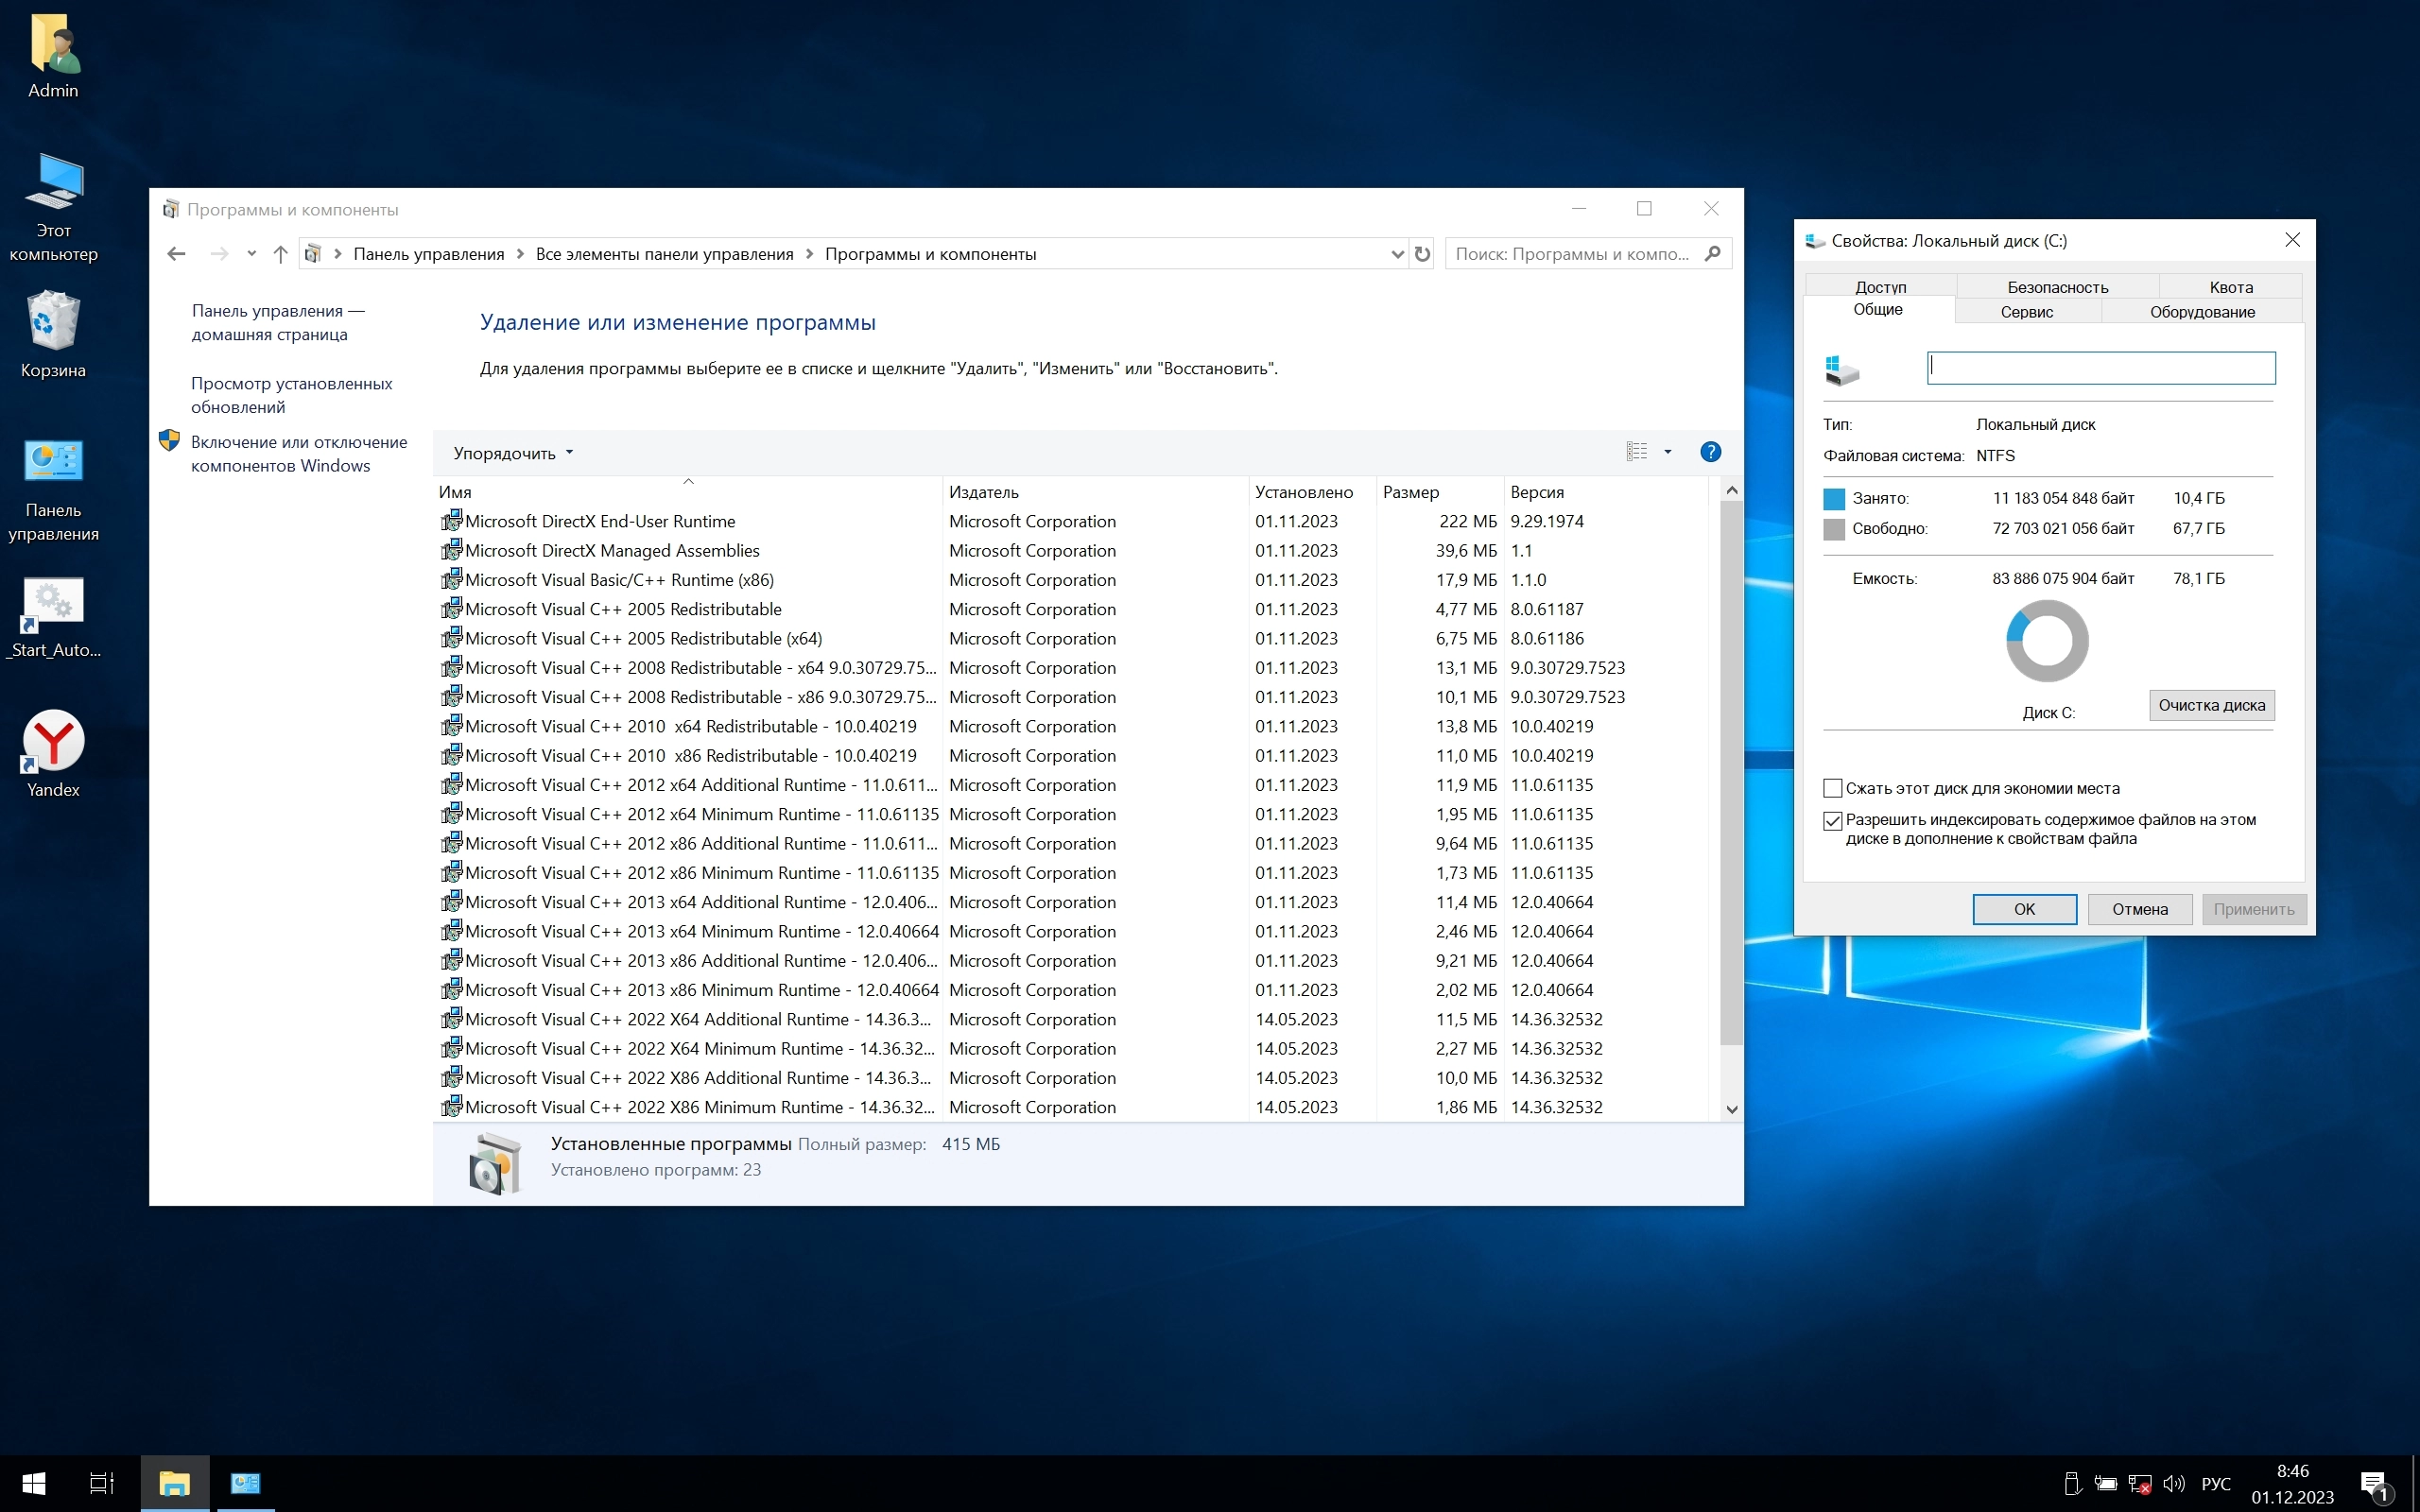The image size is (2420, 1512).
Task: Expand the address bar history dropdown
Action: [1397, 254]
